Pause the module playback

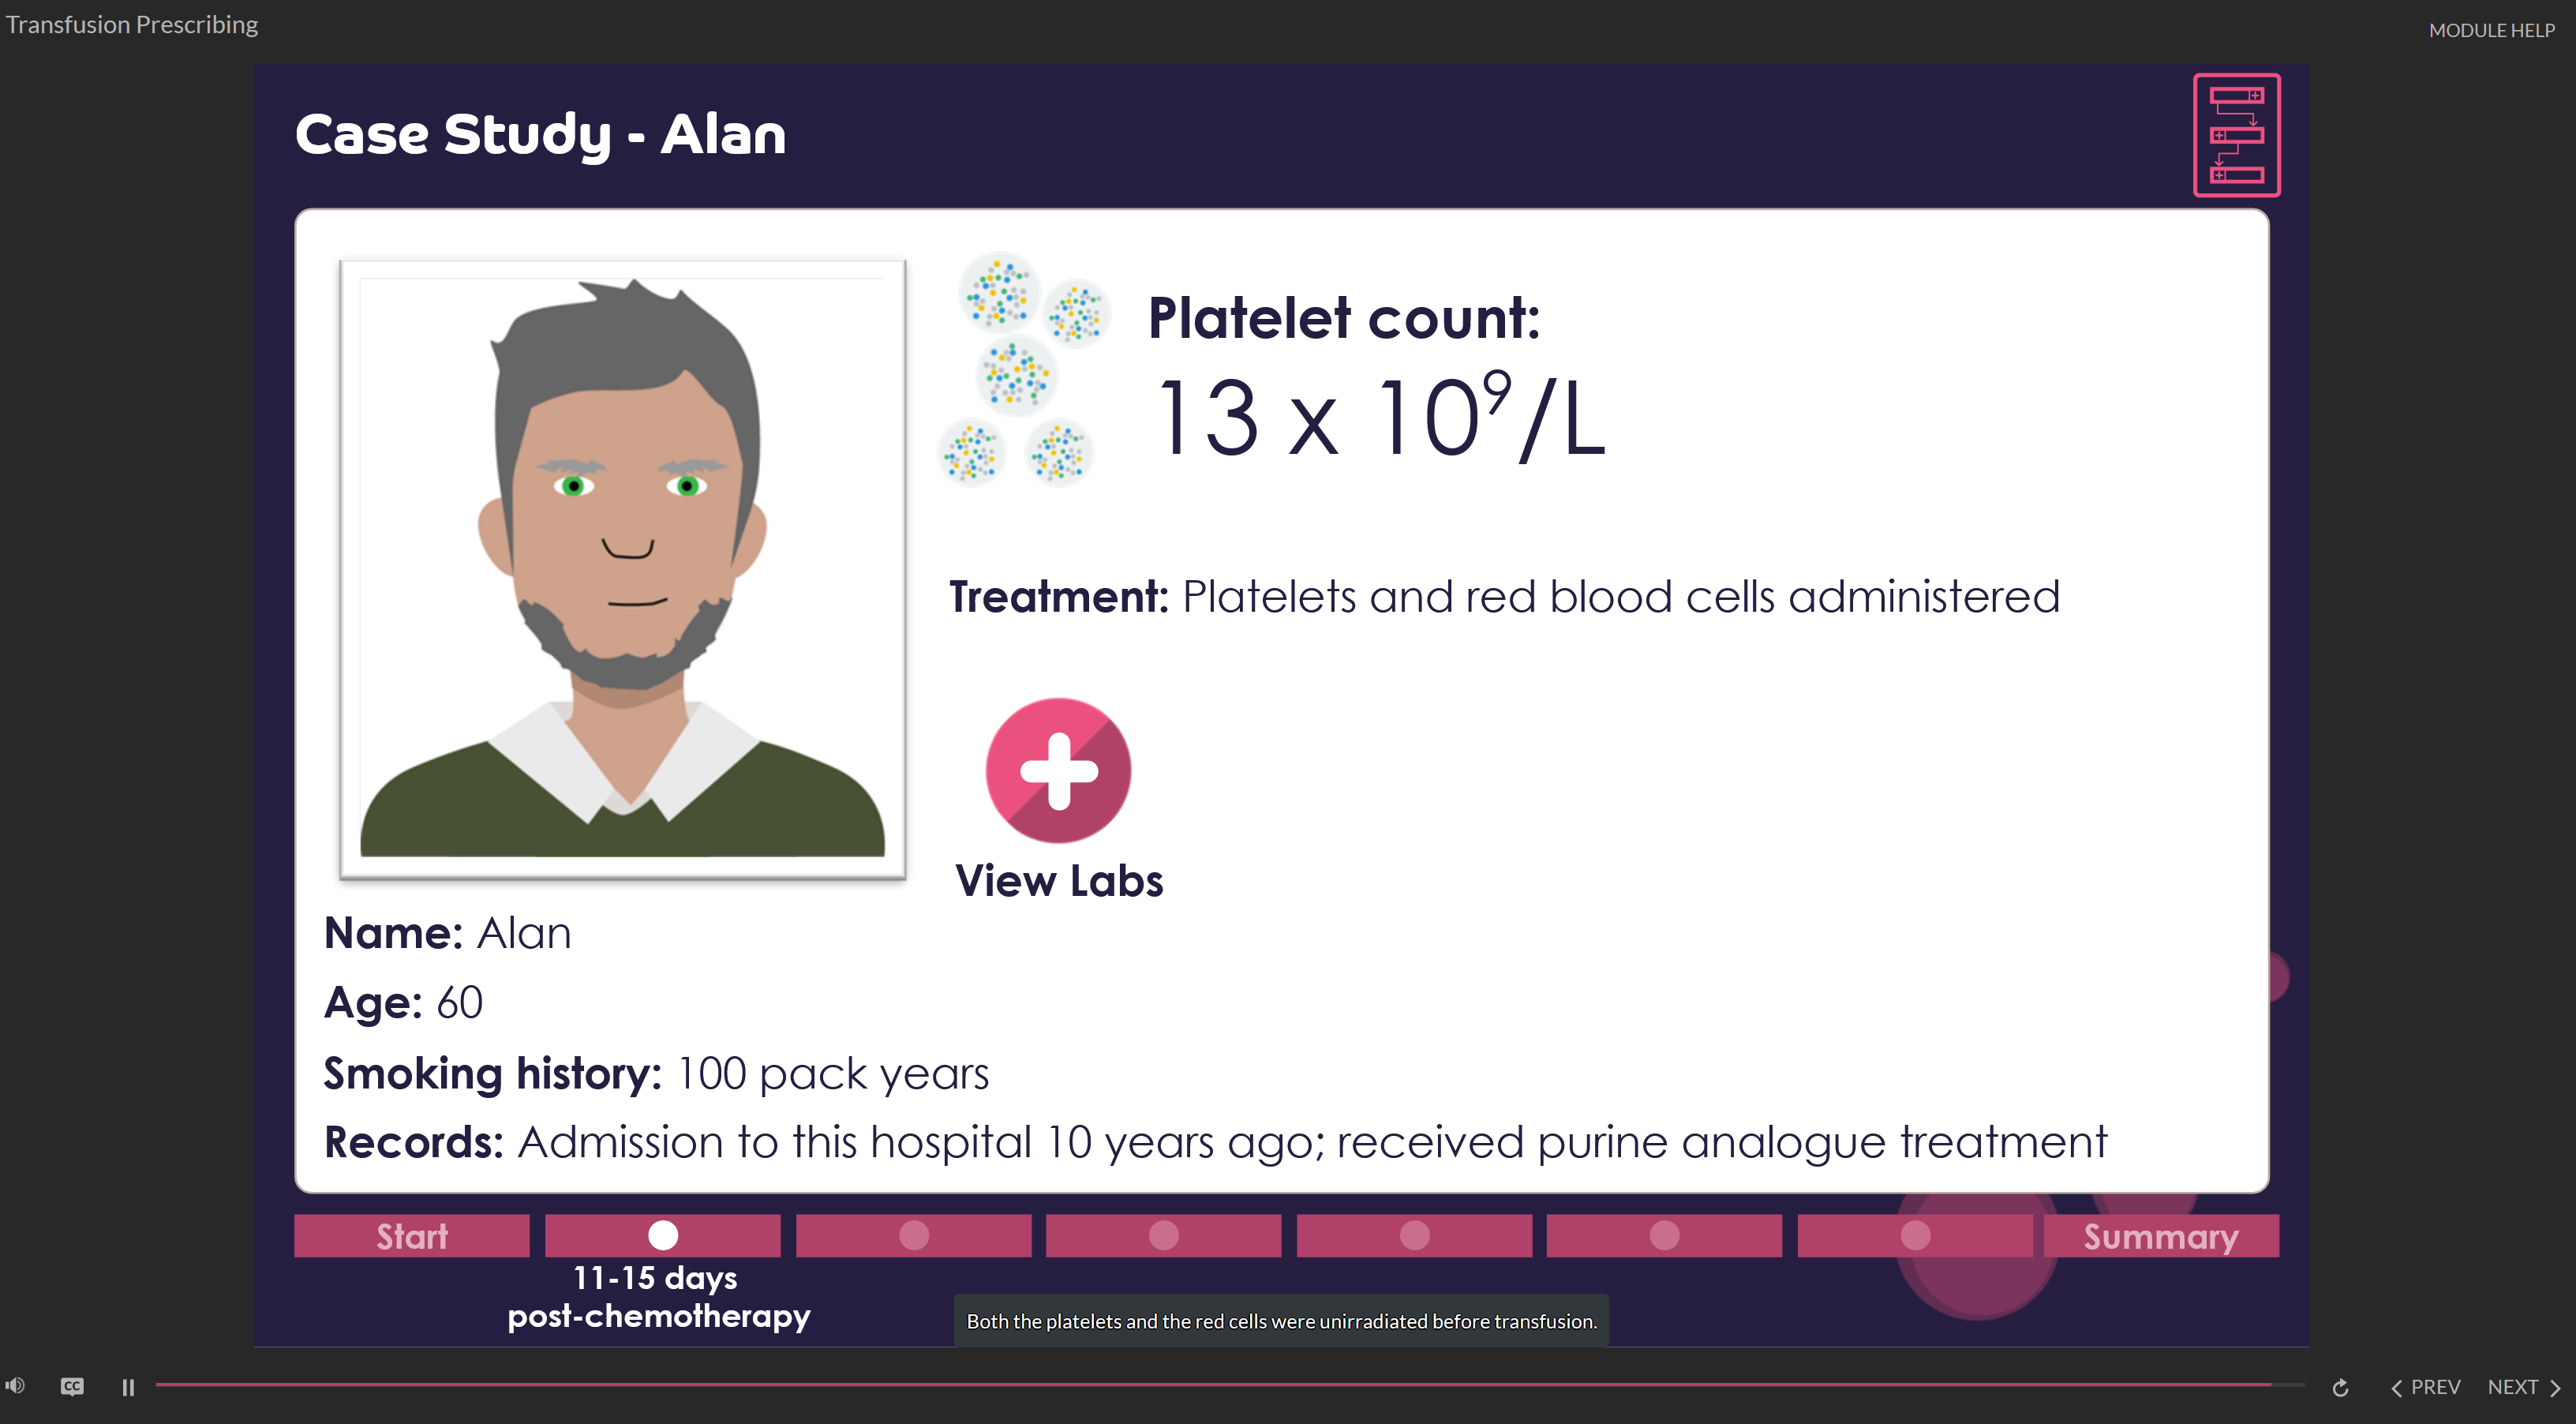click(x=128, y=1387)
